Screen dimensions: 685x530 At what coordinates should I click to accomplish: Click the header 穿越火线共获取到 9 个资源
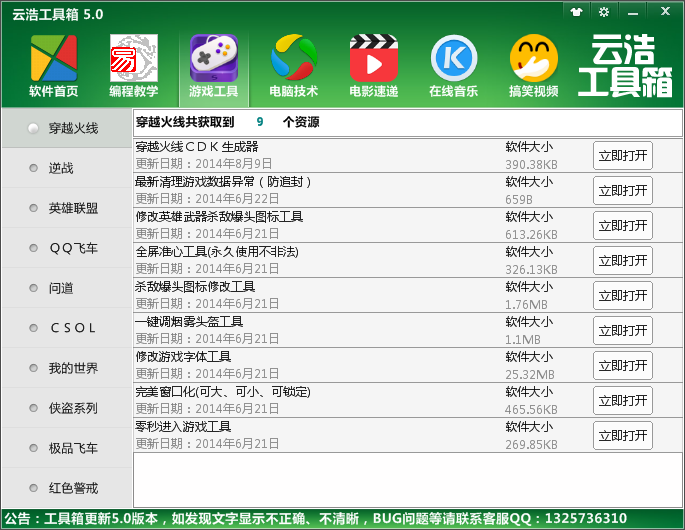227,122
